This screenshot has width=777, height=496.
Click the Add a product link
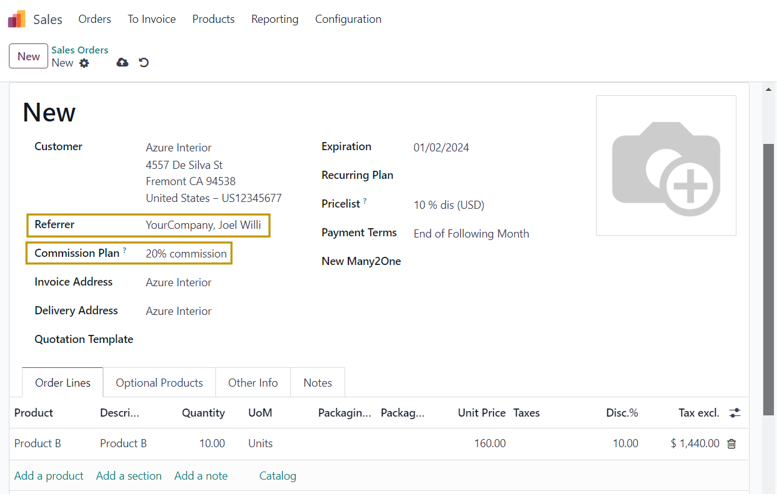point(48,476)
